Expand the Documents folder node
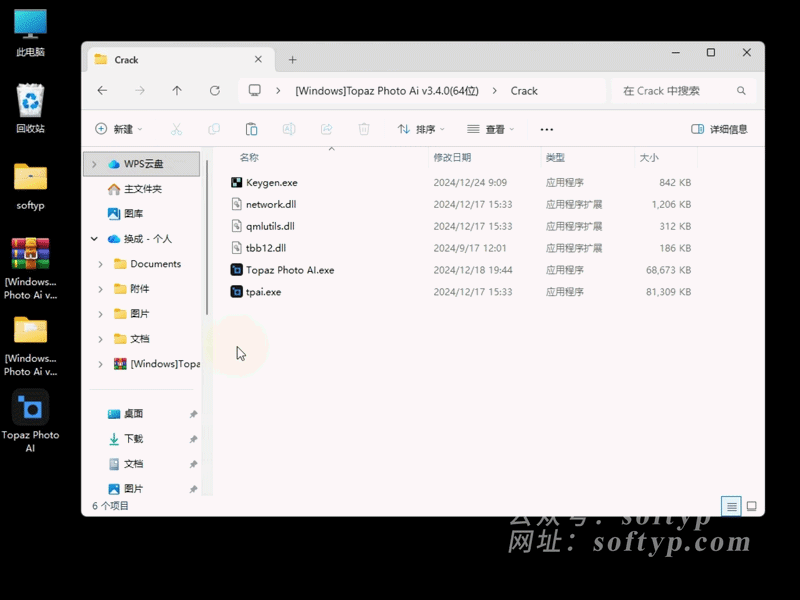 point(101,264)
